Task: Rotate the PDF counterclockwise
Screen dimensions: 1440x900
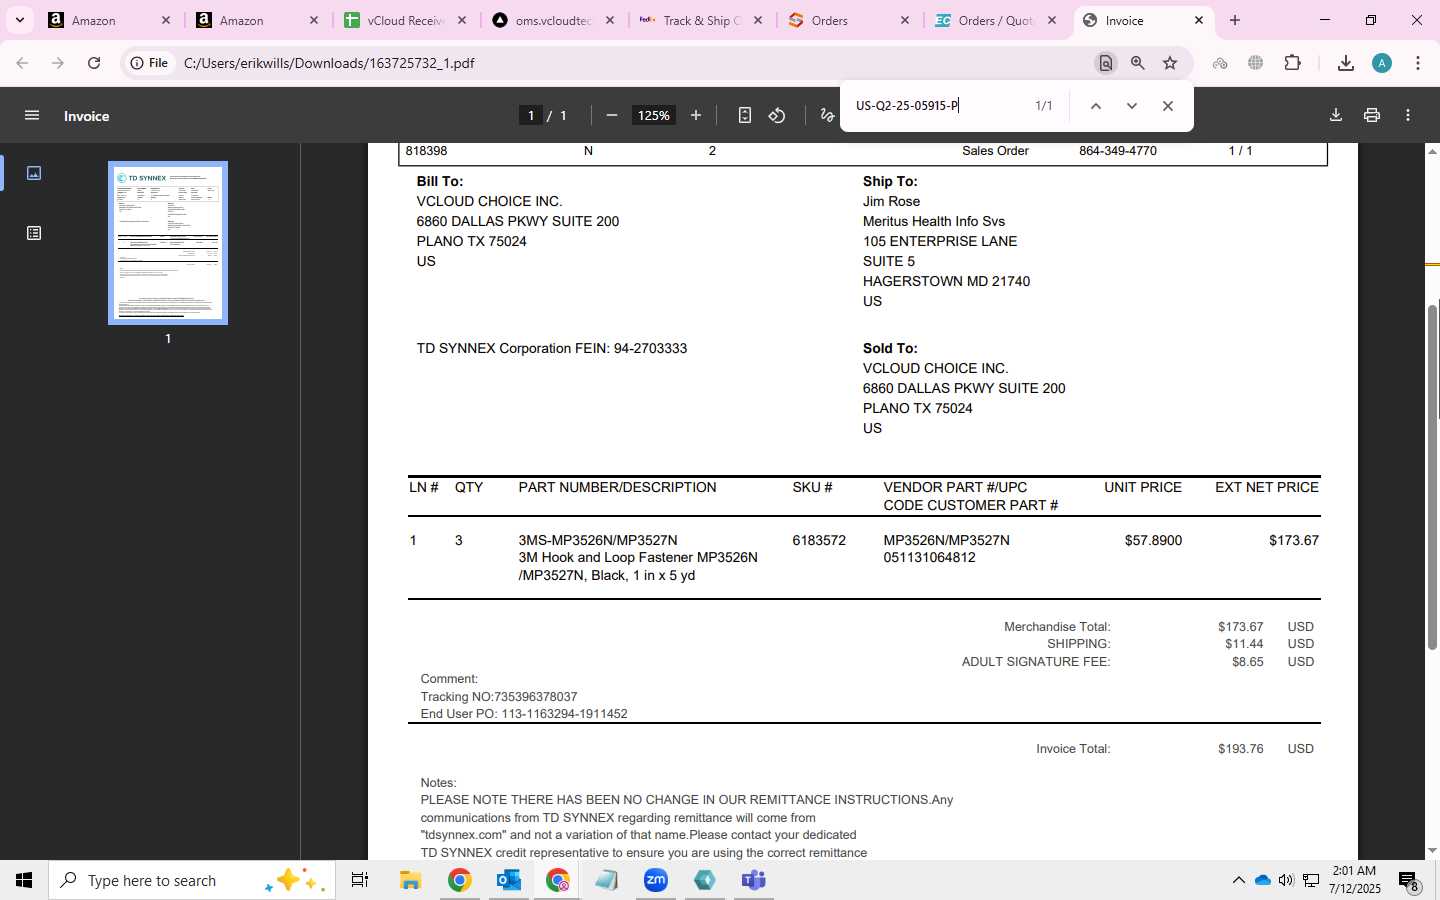Action: tap(777, 116)
